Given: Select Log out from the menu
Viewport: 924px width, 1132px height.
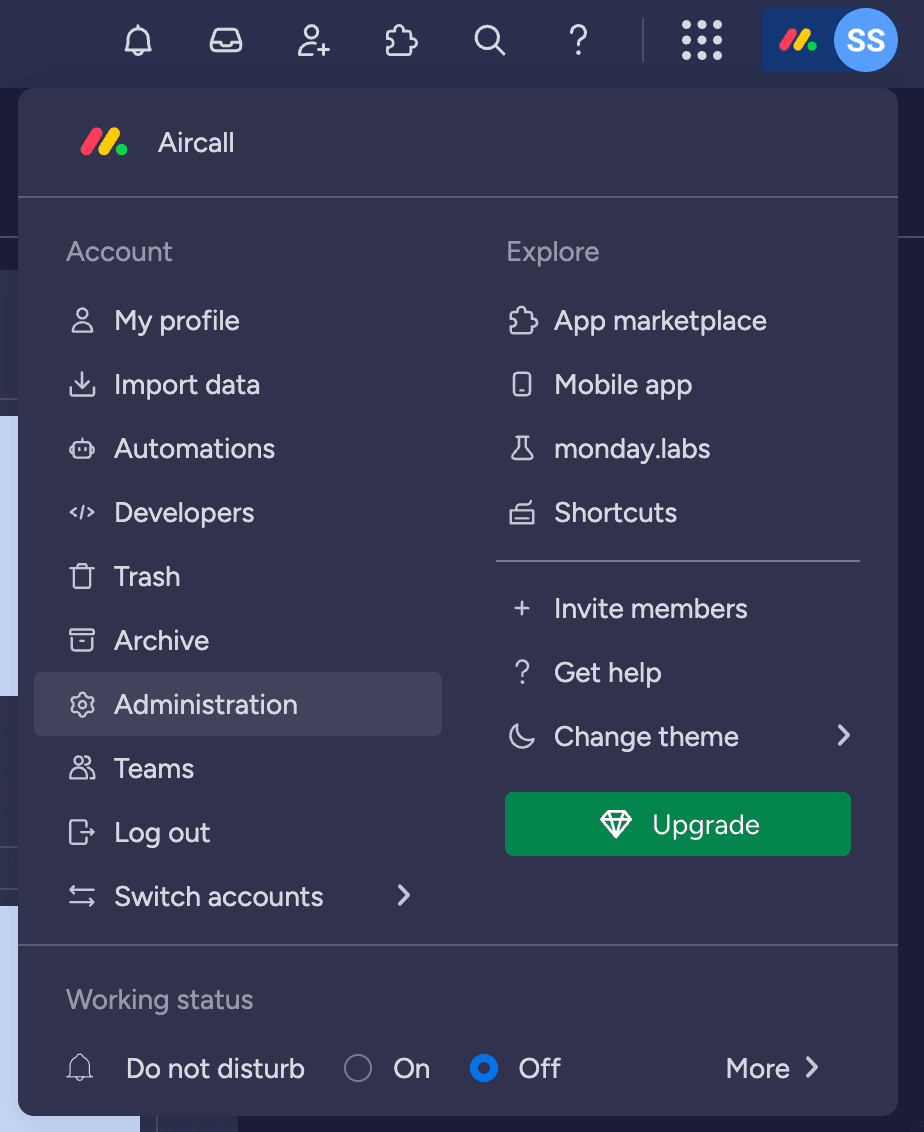Looking at the screenshot, I should (162, 833).
